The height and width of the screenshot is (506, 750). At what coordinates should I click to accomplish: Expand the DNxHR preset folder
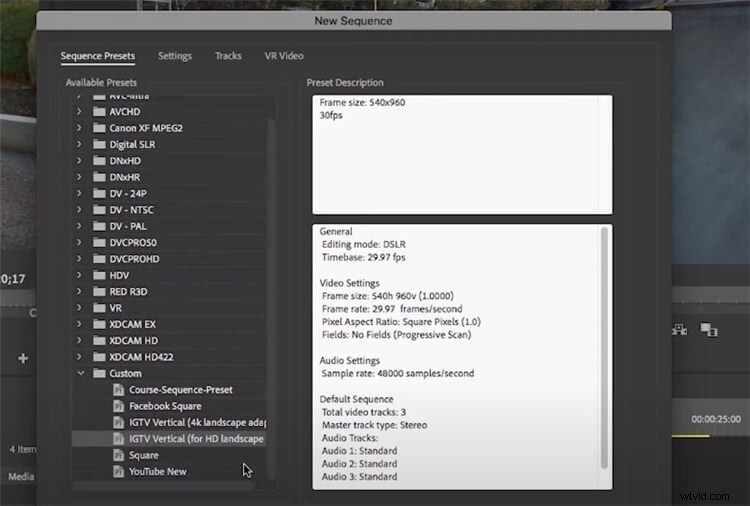point(79,177)
